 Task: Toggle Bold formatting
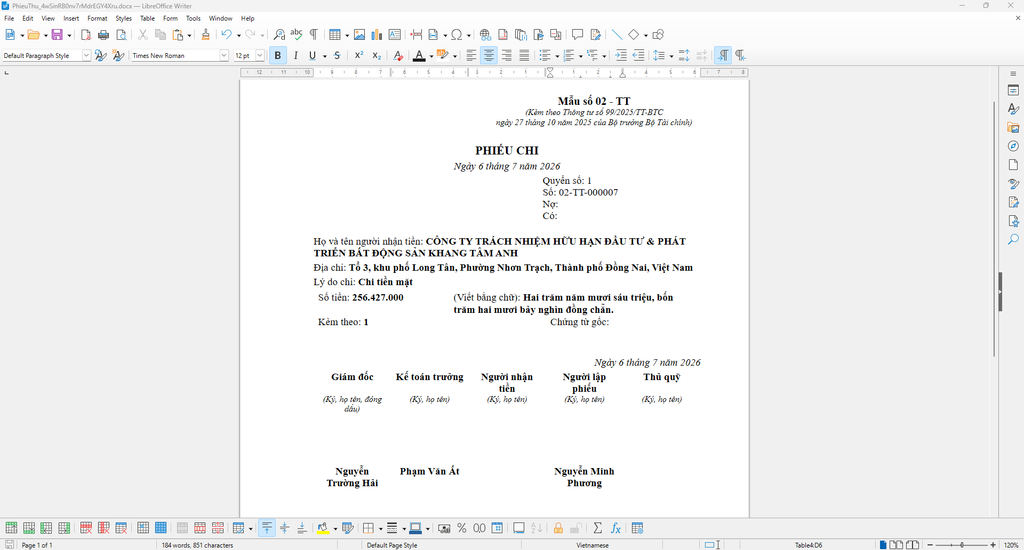(x=278, y=56)
